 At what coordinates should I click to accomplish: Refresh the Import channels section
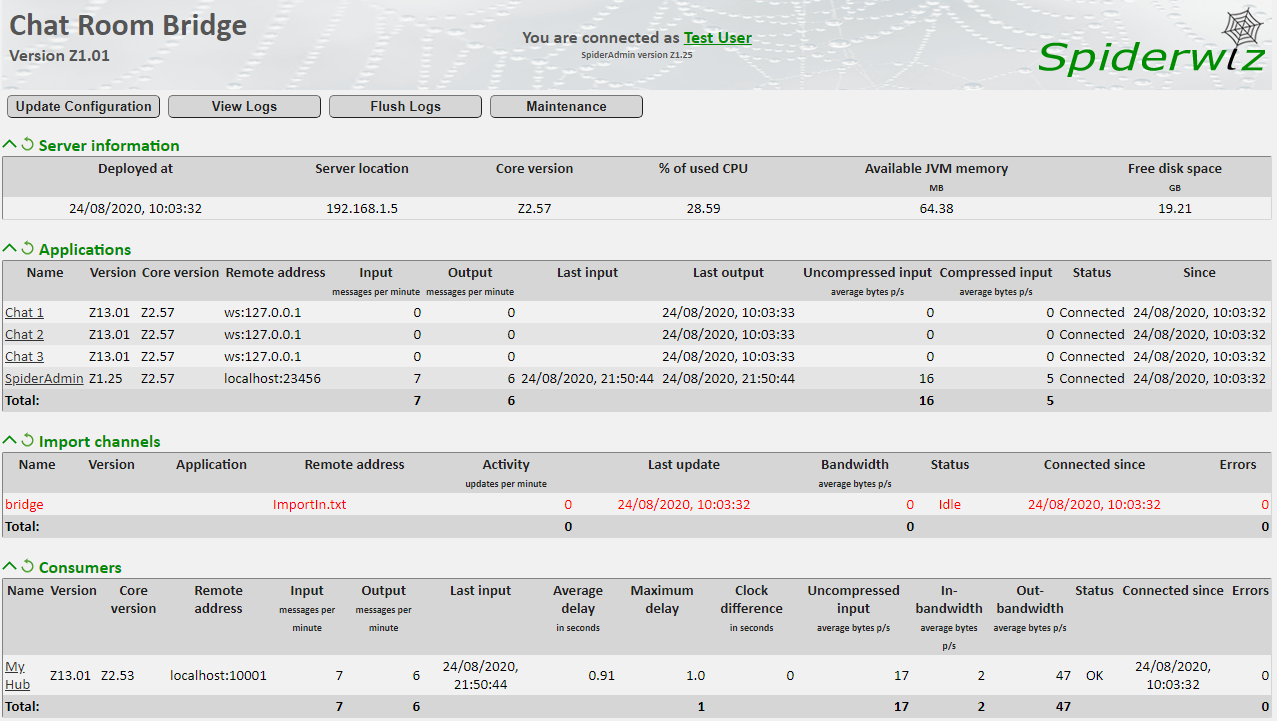click(x=25, y=441)
